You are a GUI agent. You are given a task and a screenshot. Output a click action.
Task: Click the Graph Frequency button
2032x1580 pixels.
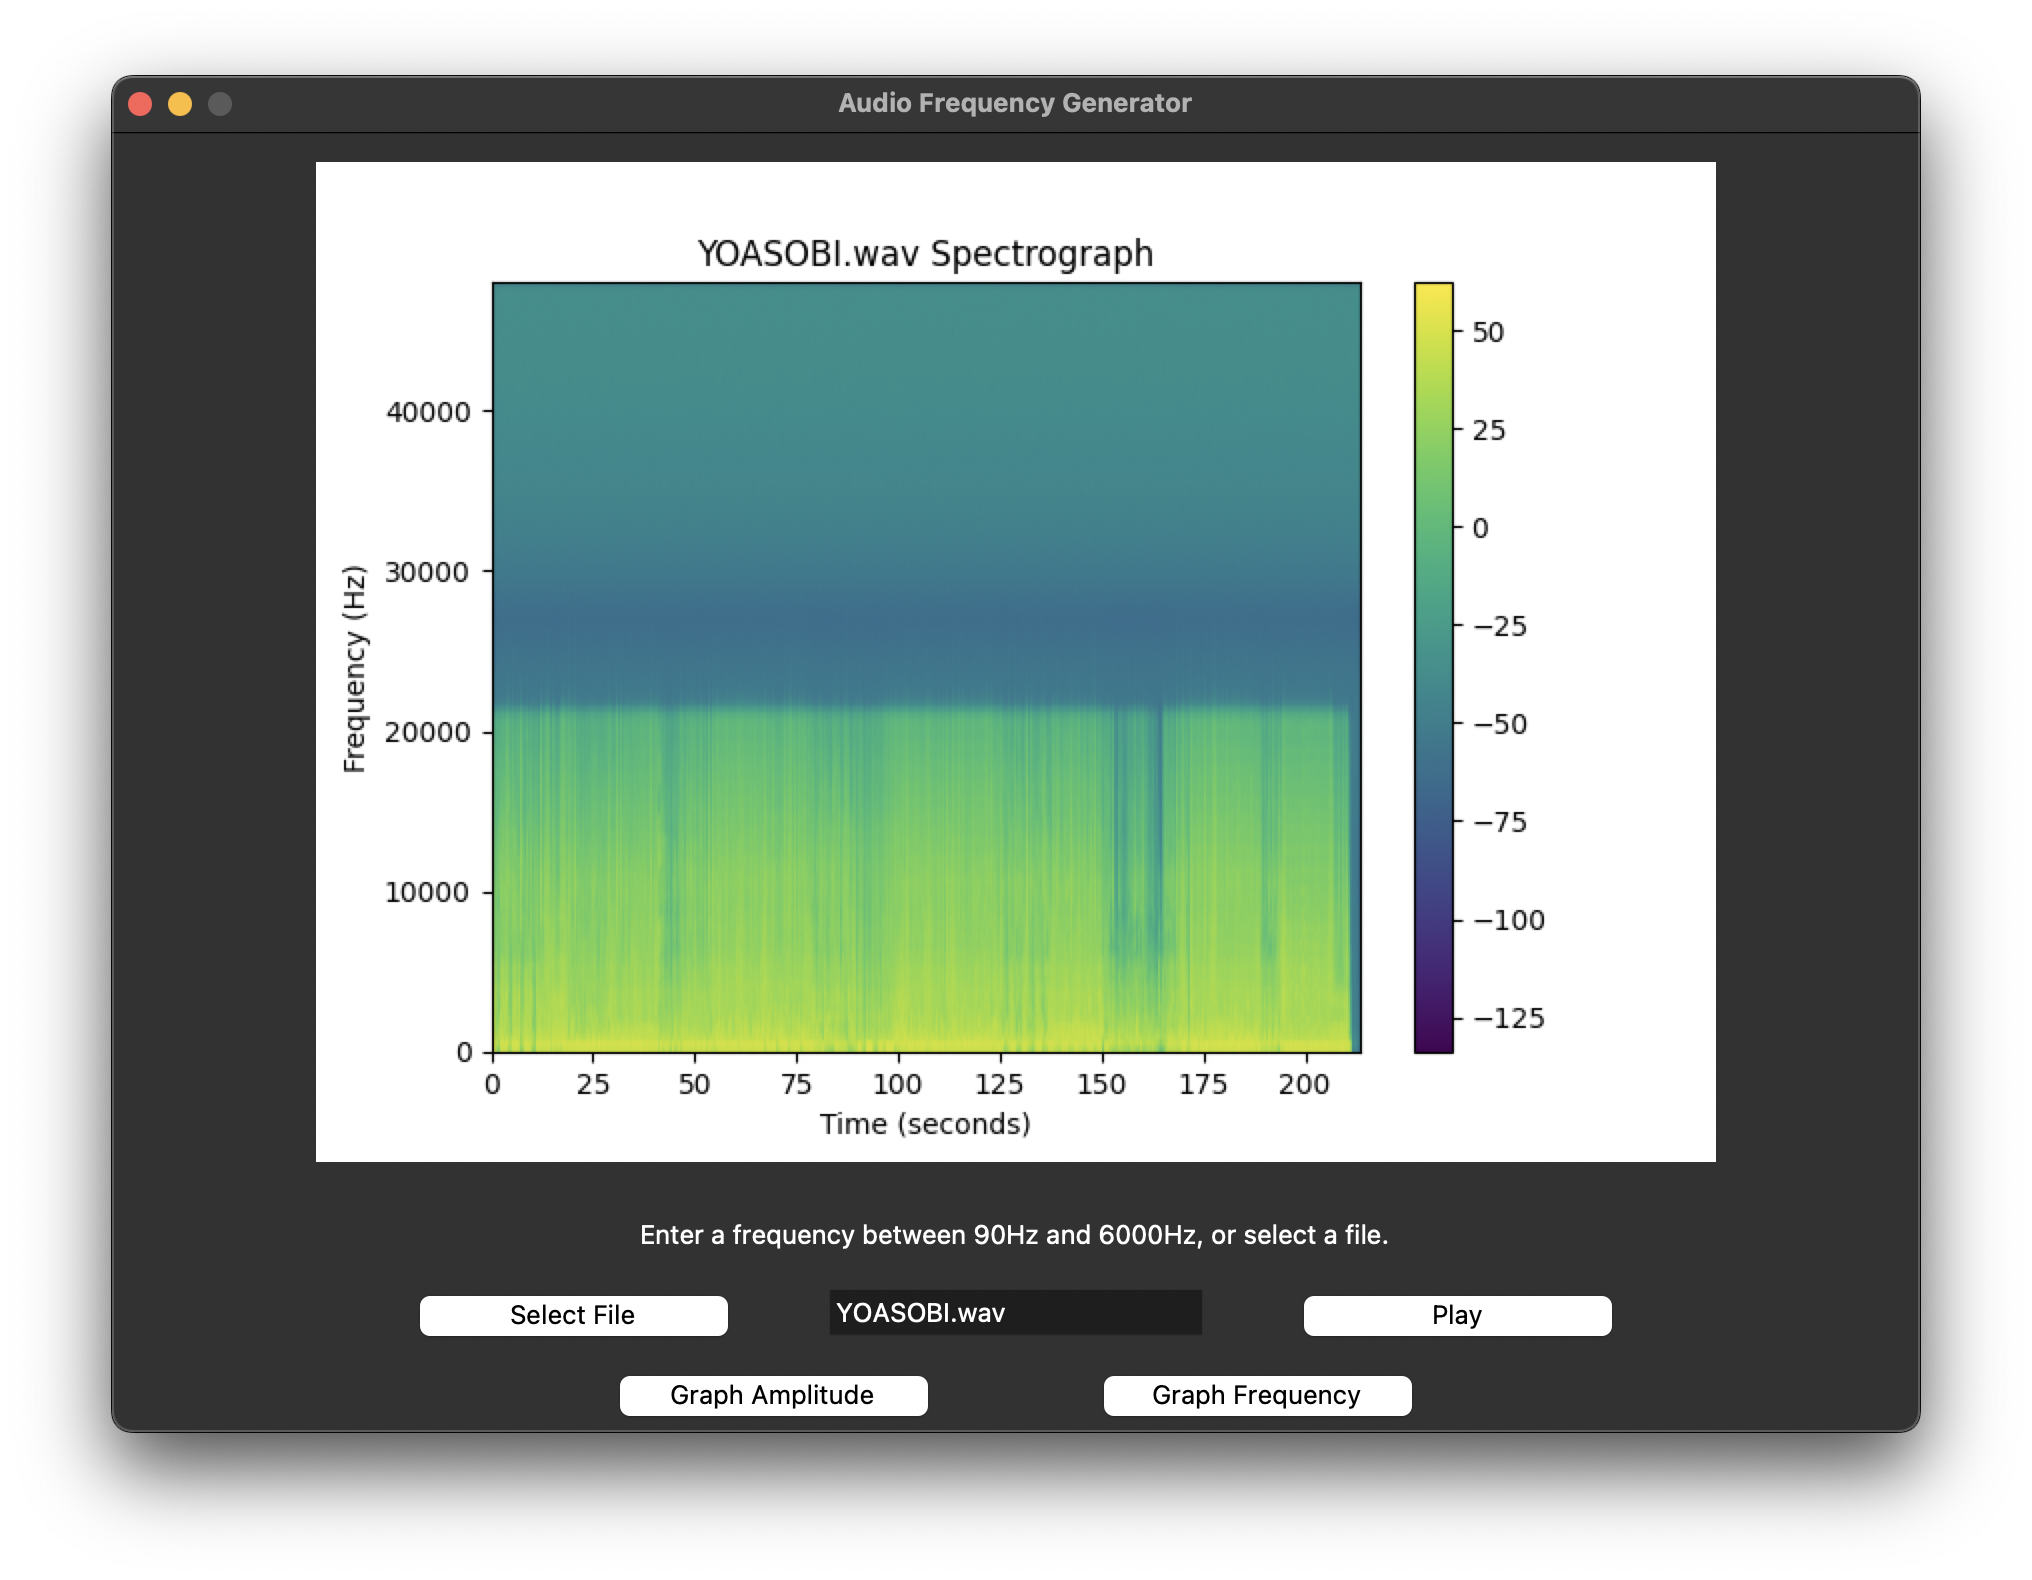[1257, 1395]
